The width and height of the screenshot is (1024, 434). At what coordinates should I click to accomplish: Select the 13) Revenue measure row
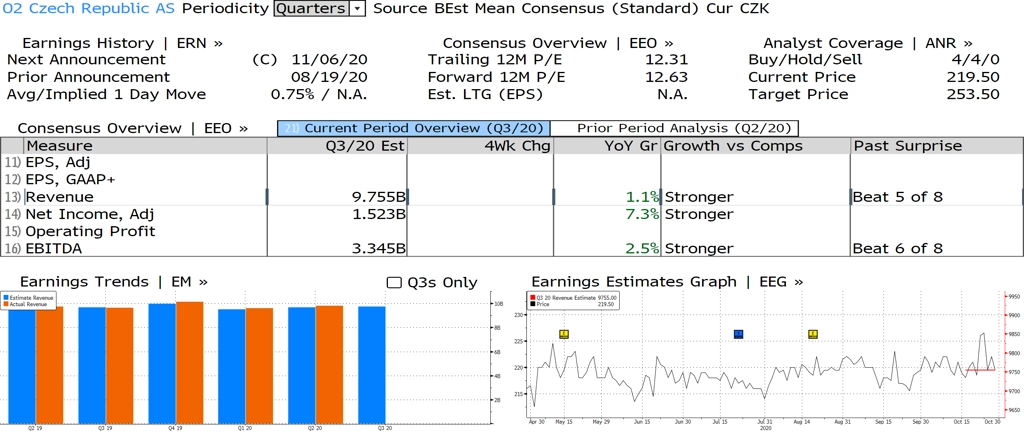511,197
